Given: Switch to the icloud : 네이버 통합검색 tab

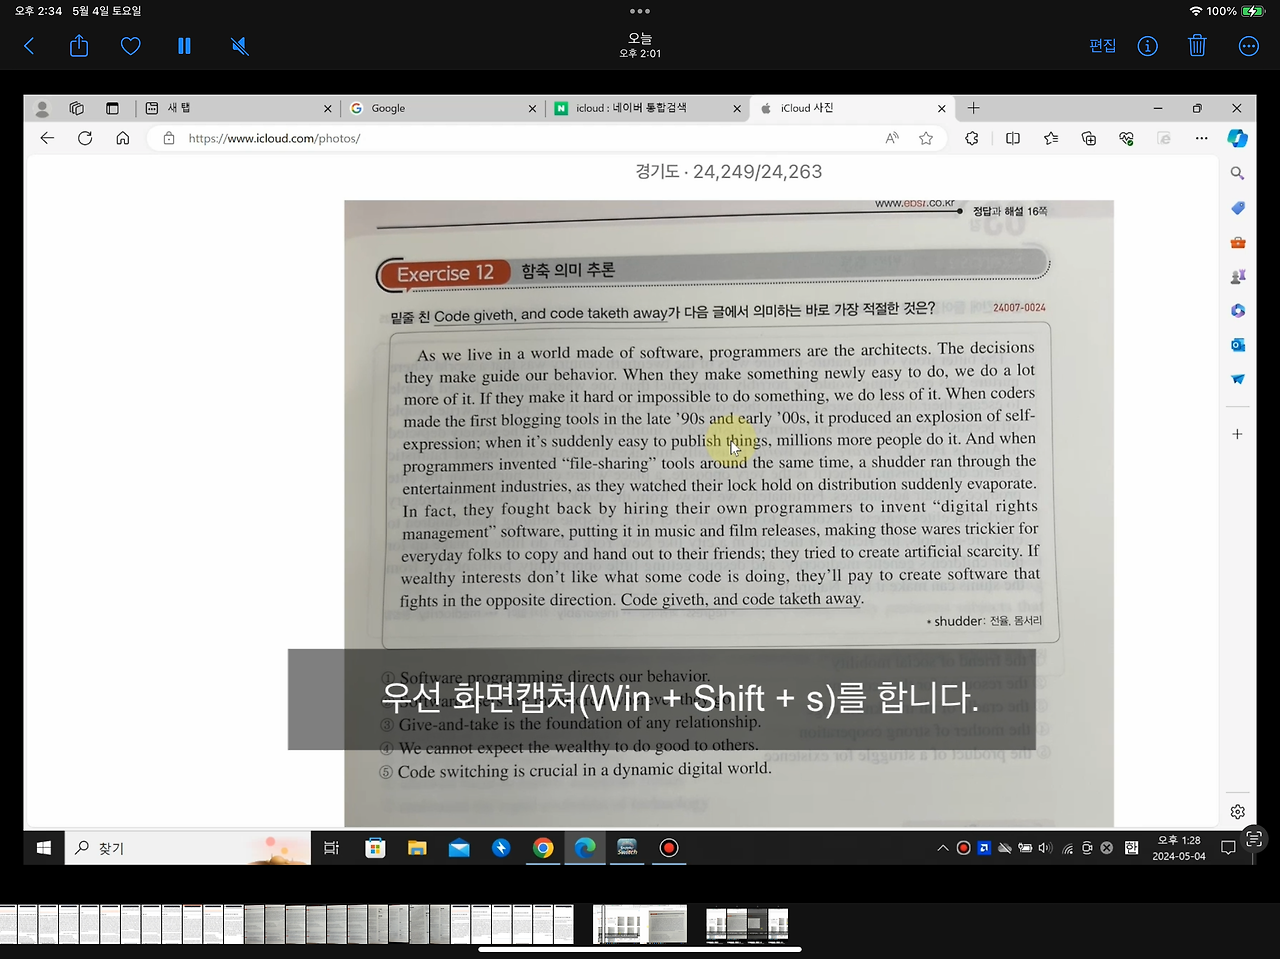Looking at the screenshot, I should click(647, 108).
